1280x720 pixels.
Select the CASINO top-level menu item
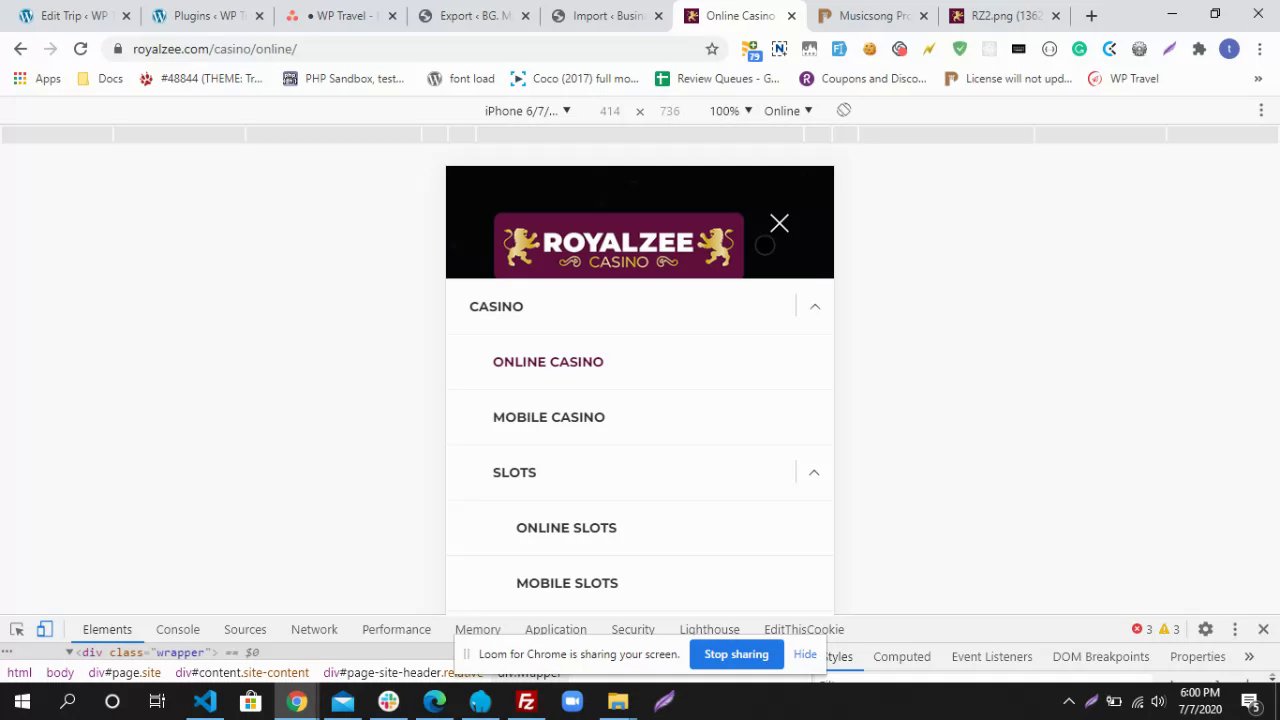(496, 307)
